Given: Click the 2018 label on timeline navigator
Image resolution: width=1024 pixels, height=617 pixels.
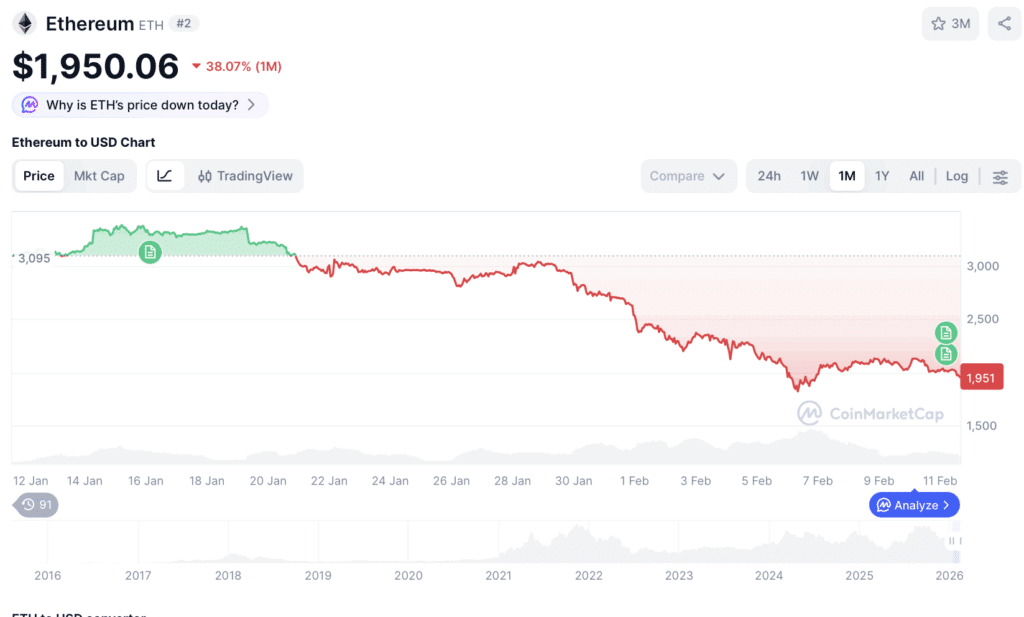Looking at the screenshot, I should [228, 575].
